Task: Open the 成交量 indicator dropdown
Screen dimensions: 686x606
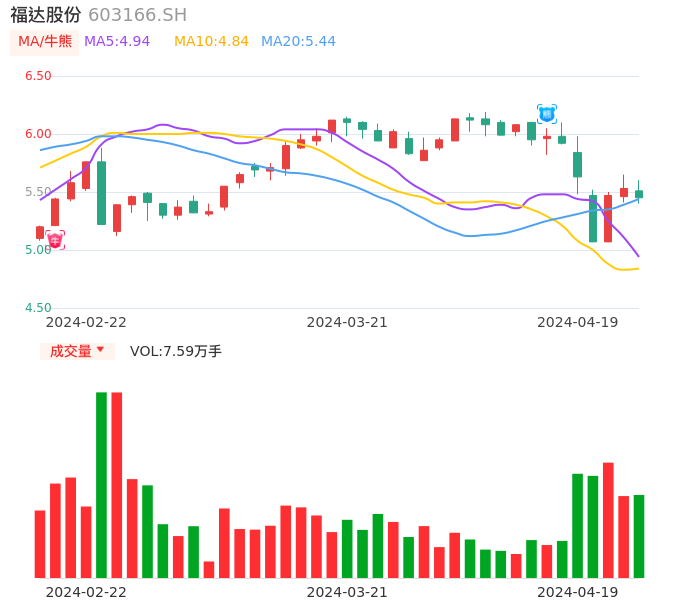Action: 77,351
